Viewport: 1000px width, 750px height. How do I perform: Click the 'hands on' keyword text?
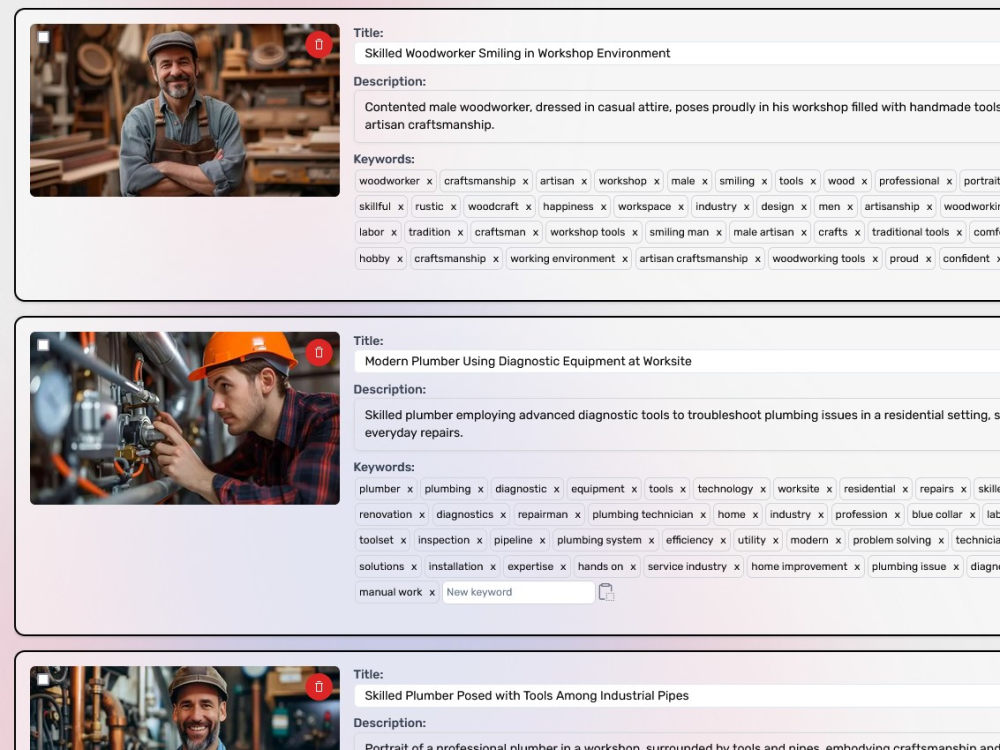(x=600, y=566)
